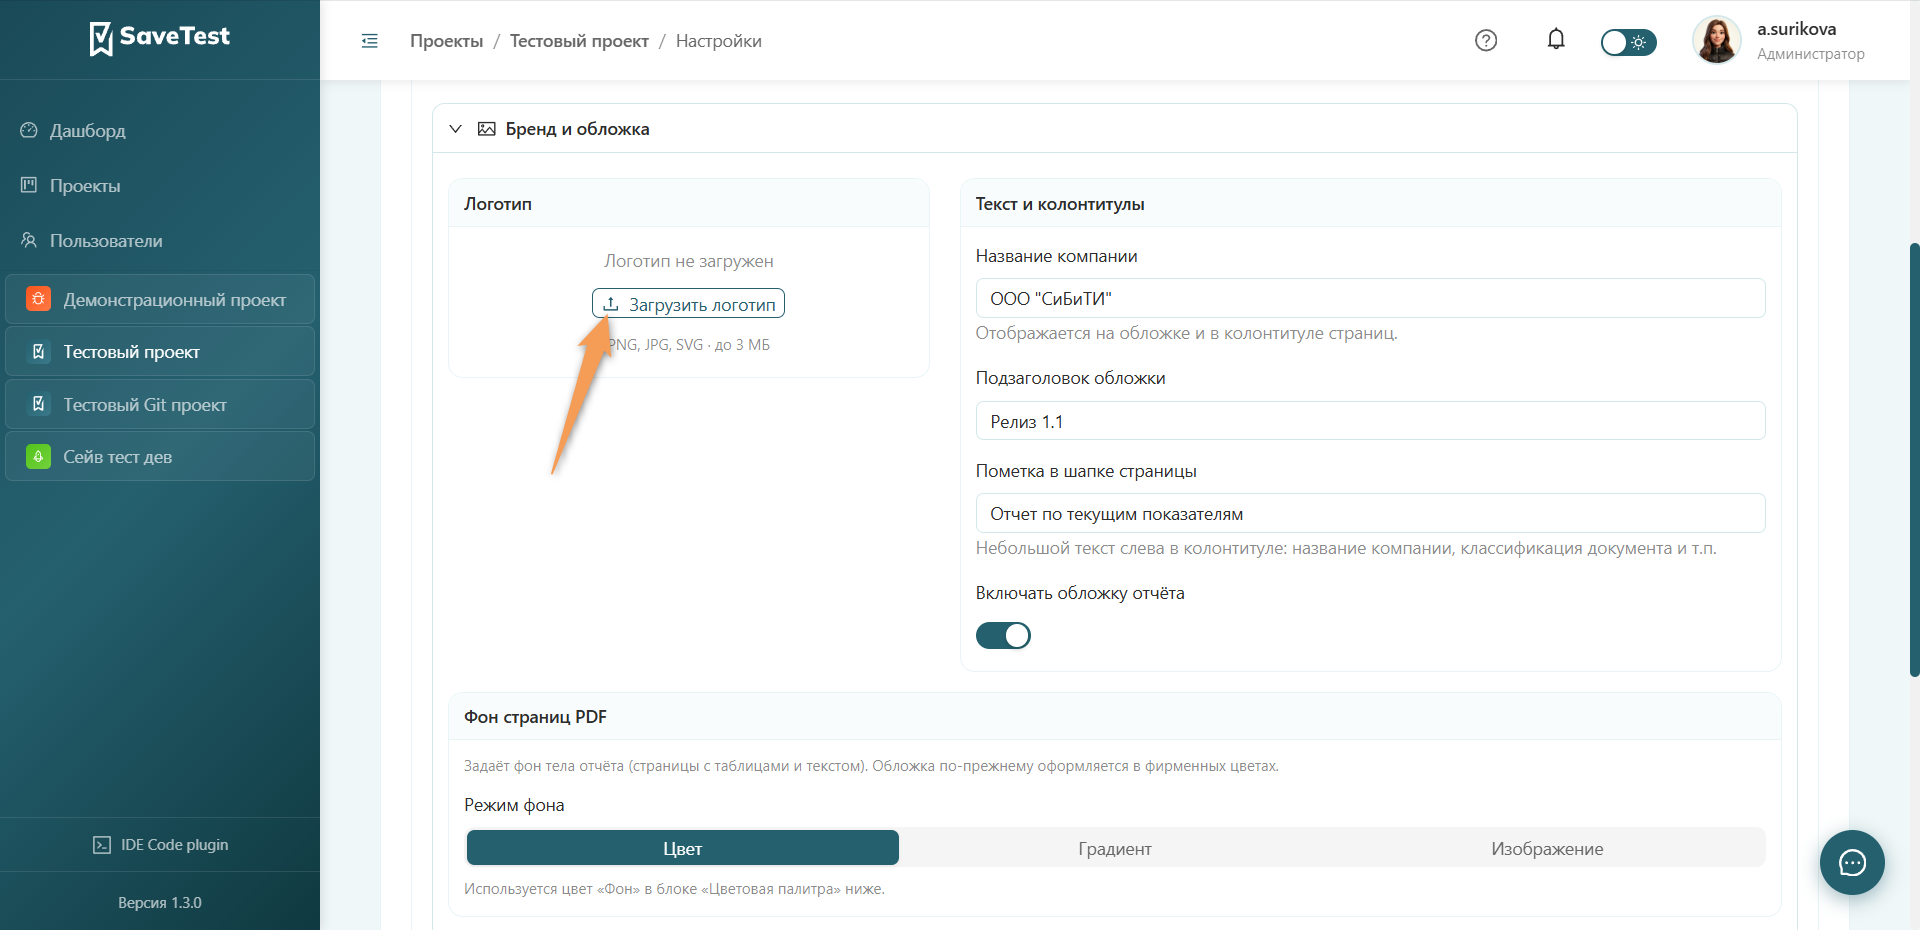Choose the Цвет background mode
This screenshot has height=930, width=1920.
pos(683,848)
